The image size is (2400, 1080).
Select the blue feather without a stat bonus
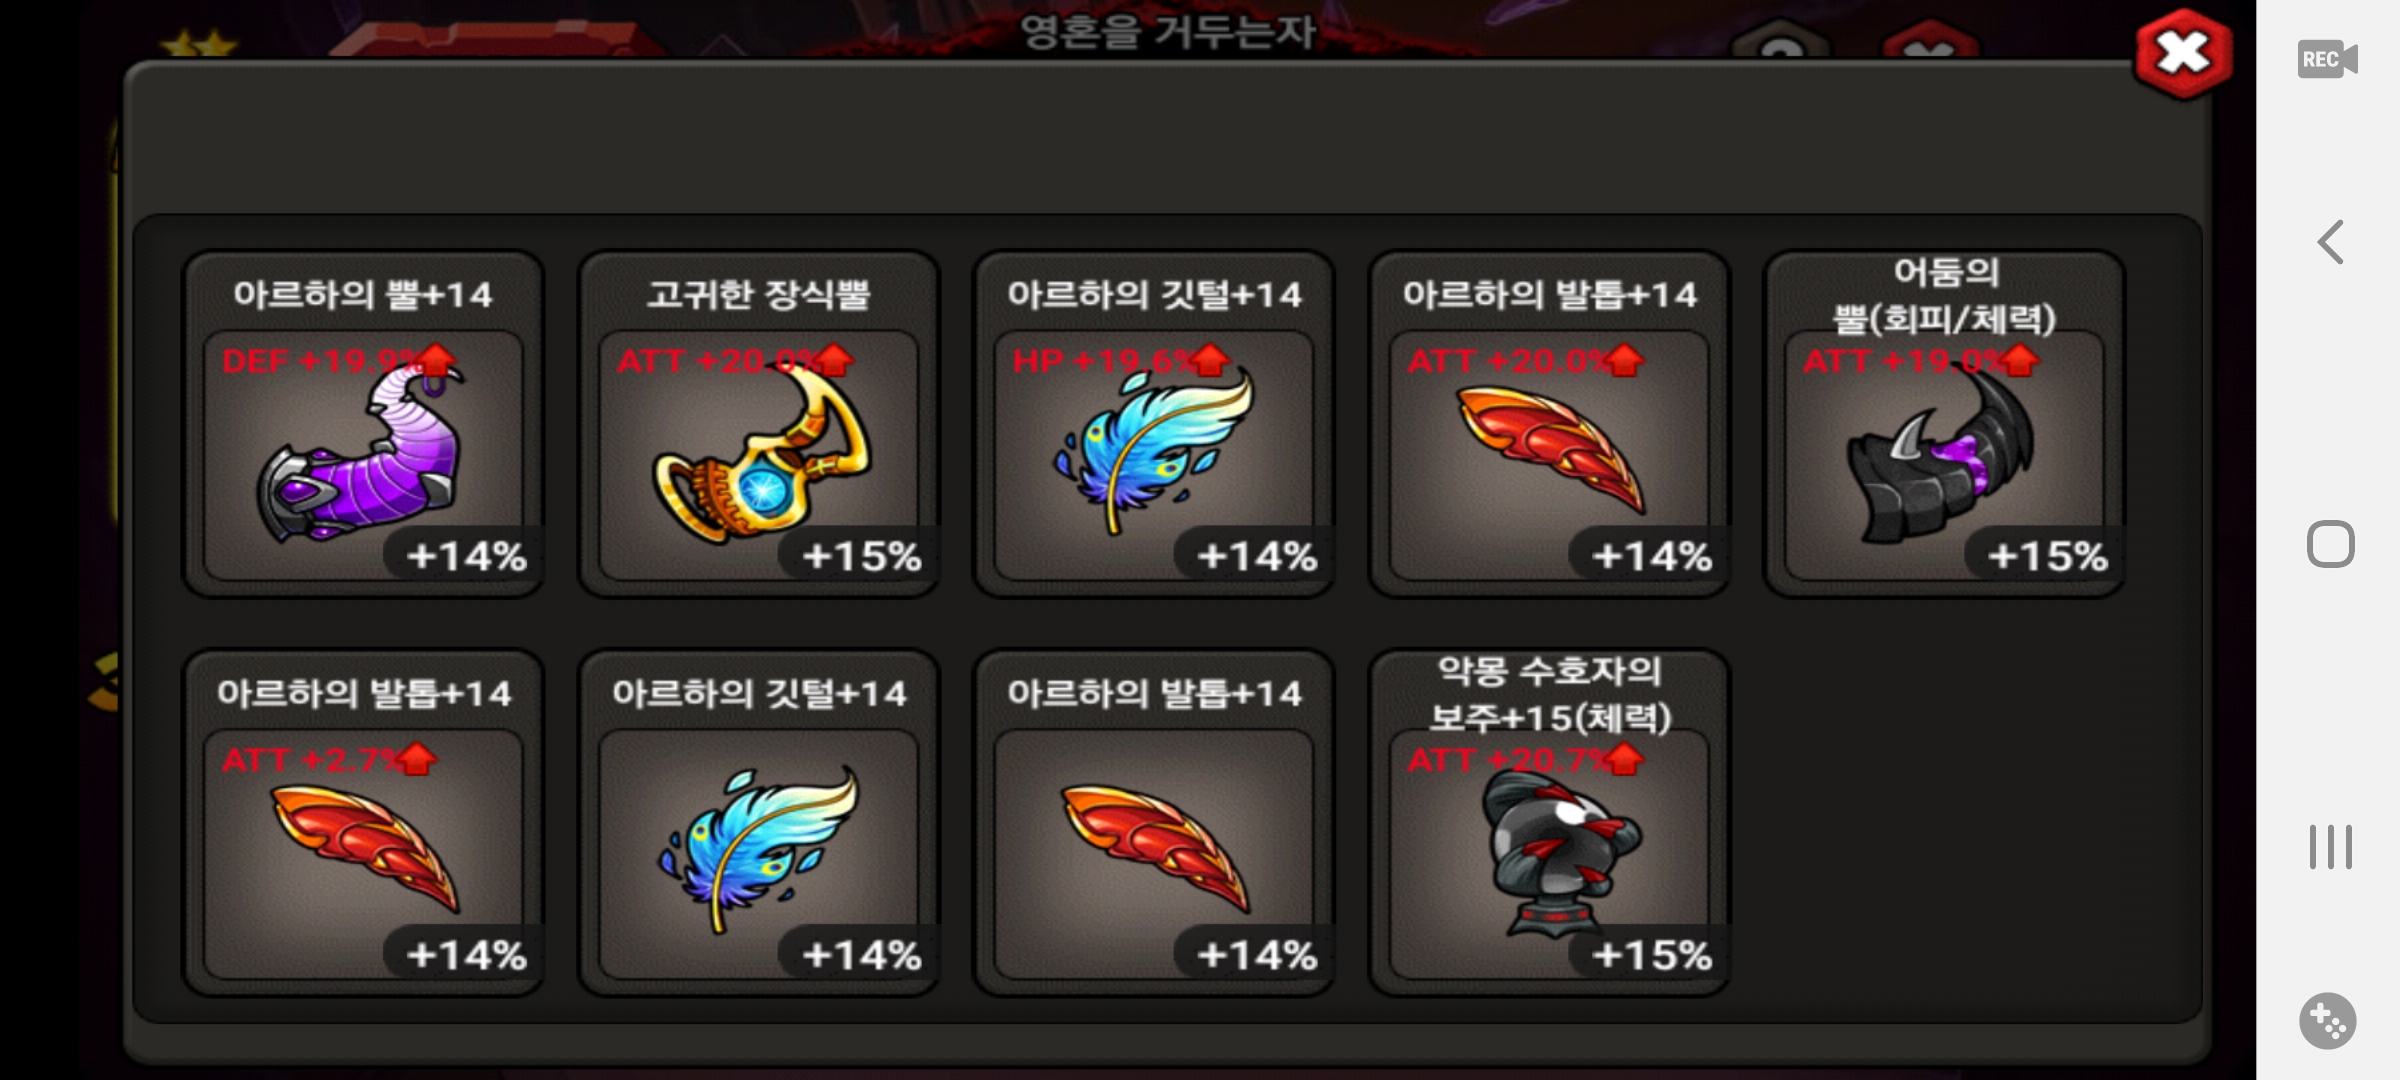click(x=758, y=824)
